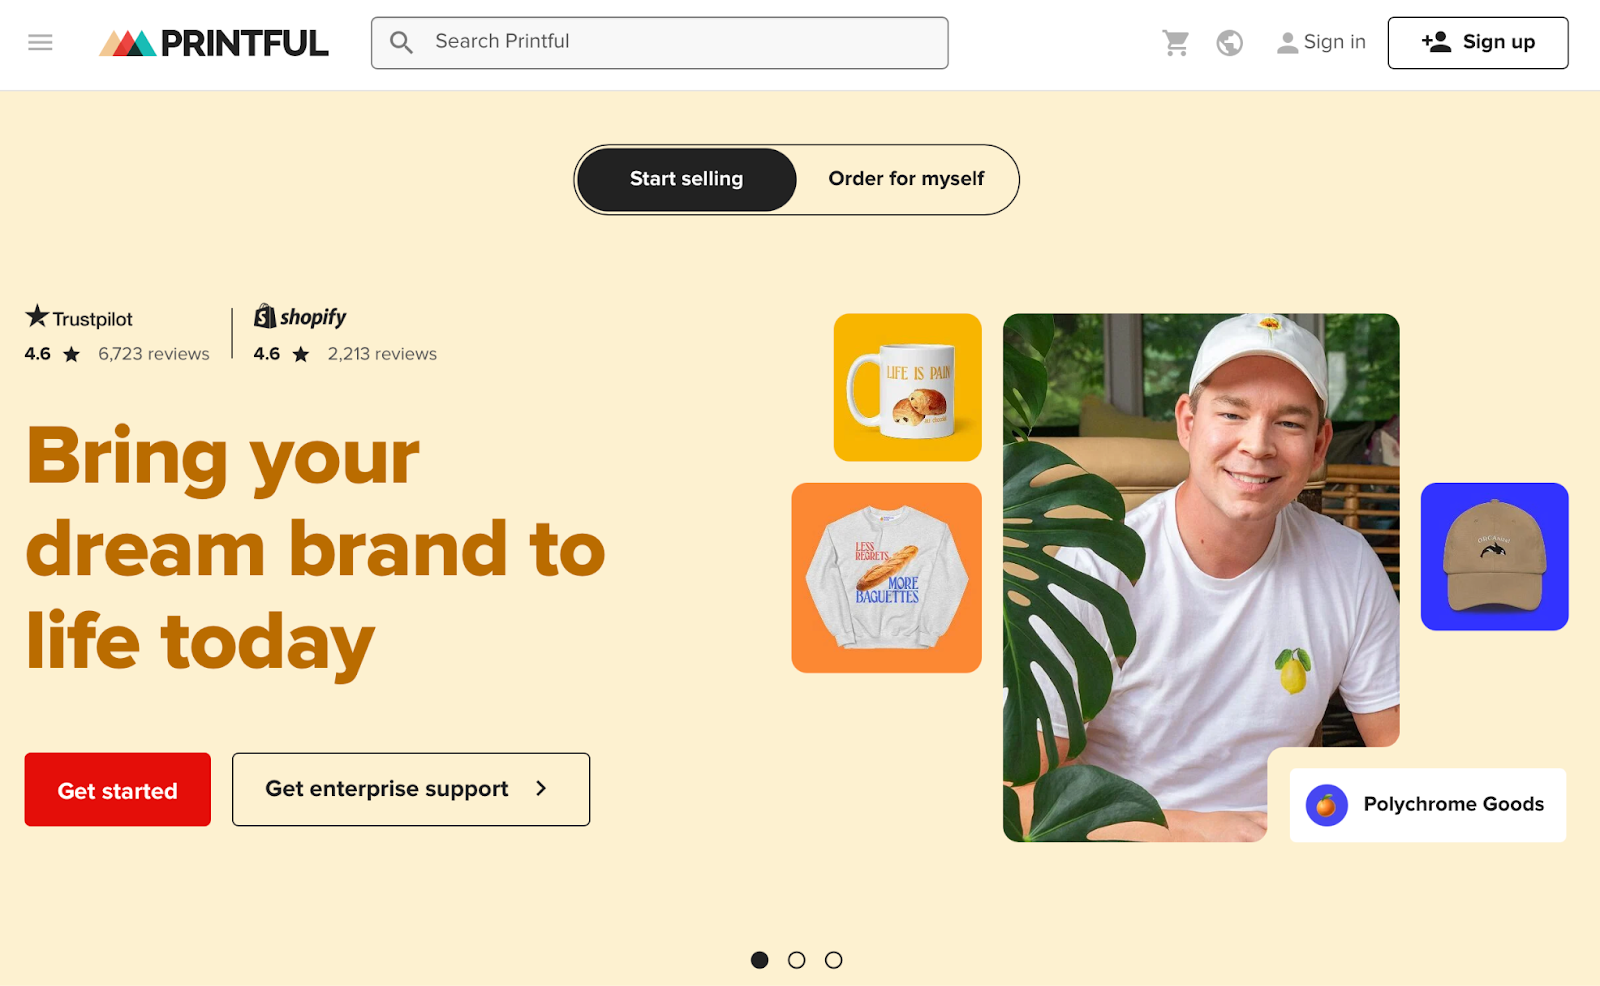Open the shopping cart icon
This screenshot has width=1600, height=986.
click(x=1176, y=42)
